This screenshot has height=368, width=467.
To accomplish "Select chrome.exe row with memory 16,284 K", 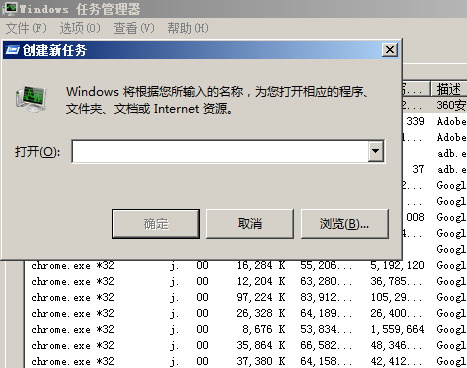I will click(x=246, y=265).
